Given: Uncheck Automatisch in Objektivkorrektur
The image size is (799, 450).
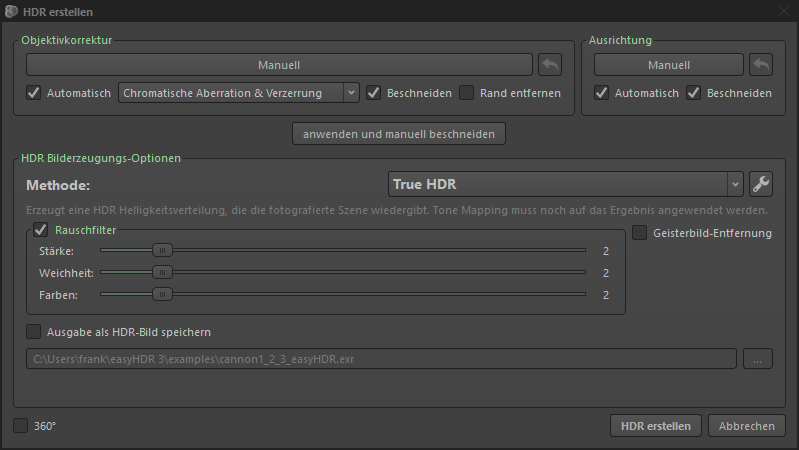Looking at the screenshot, I should (34, 93).
